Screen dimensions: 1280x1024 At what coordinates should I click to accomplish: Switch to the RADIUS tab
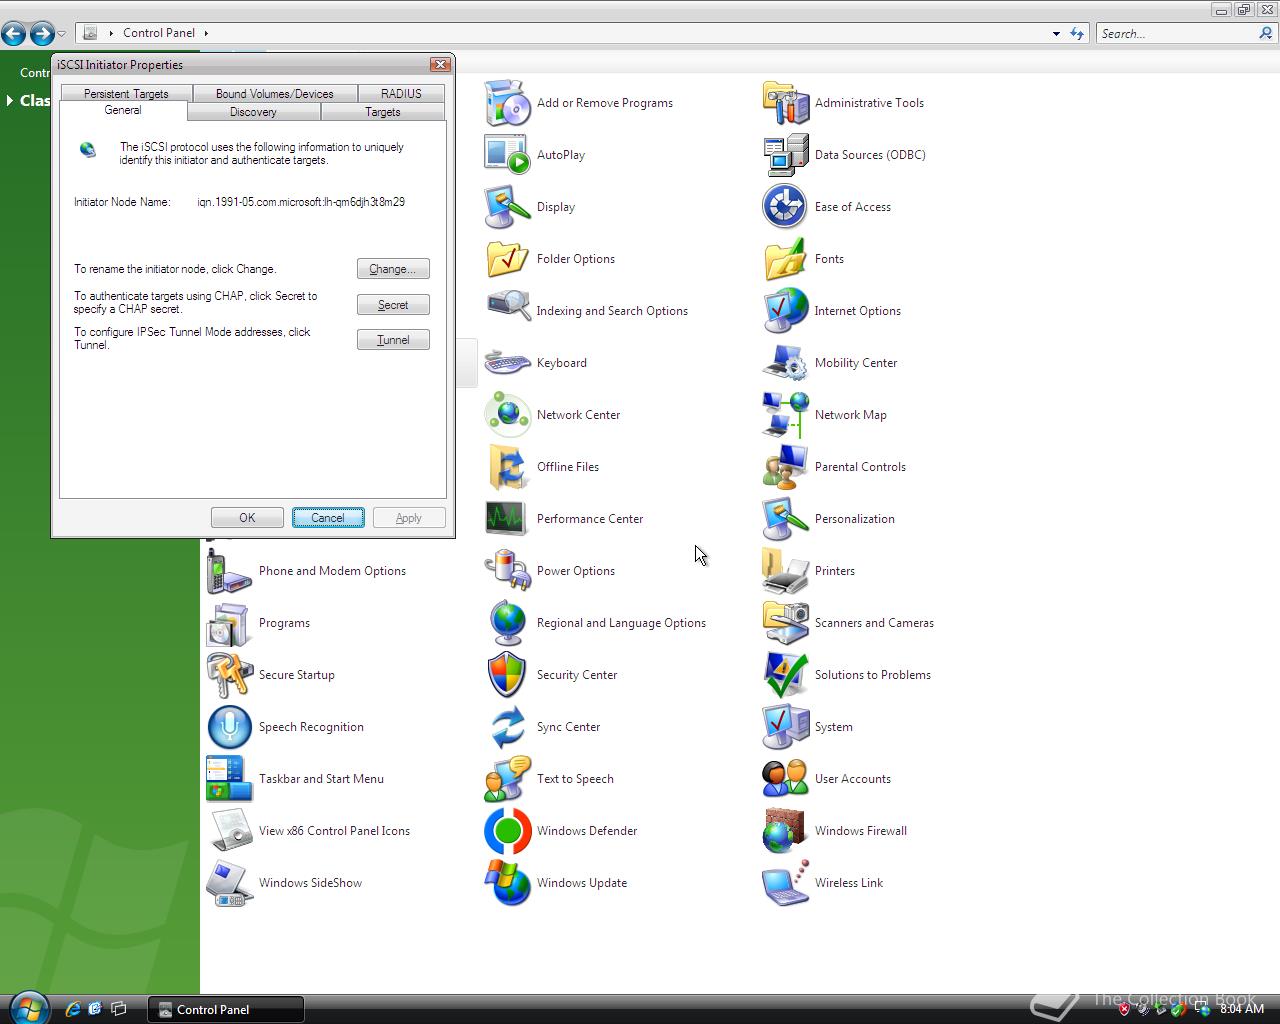coord(401,93)
